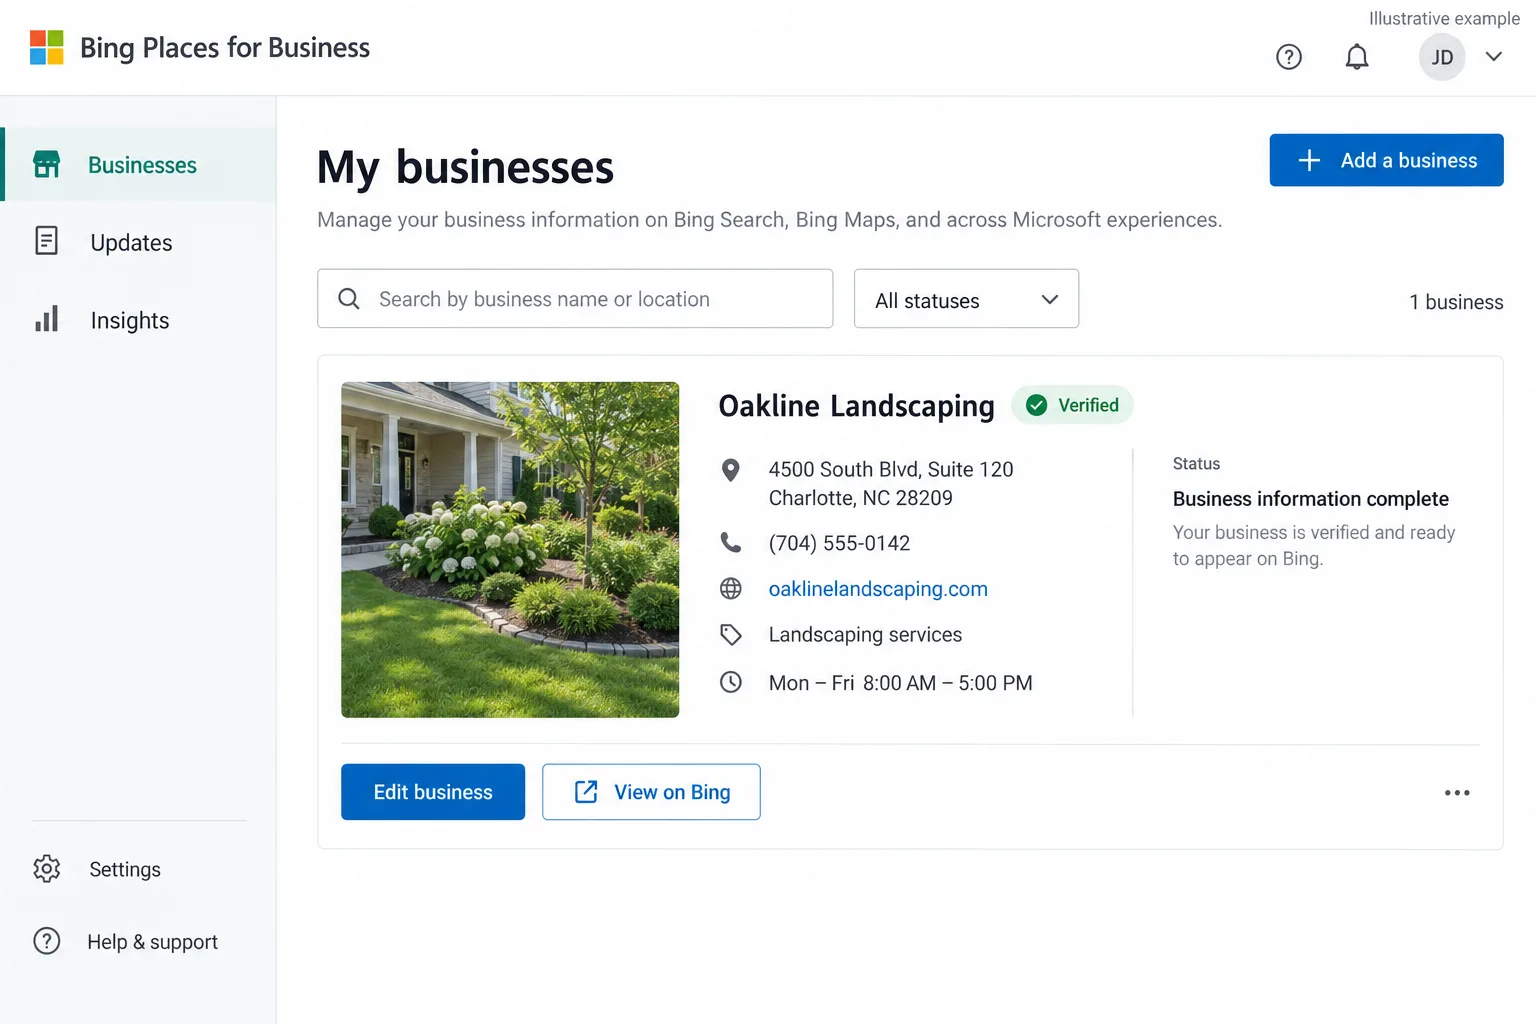
Task: Click the business hours clock icon
Action: 731,682
